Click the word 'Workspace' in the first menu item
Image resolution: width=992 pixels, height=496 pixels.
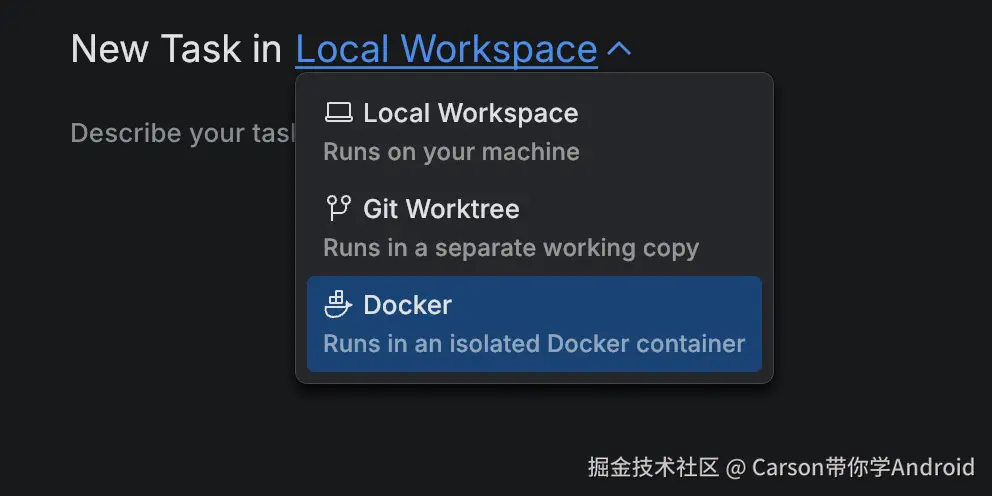[508, 113]
